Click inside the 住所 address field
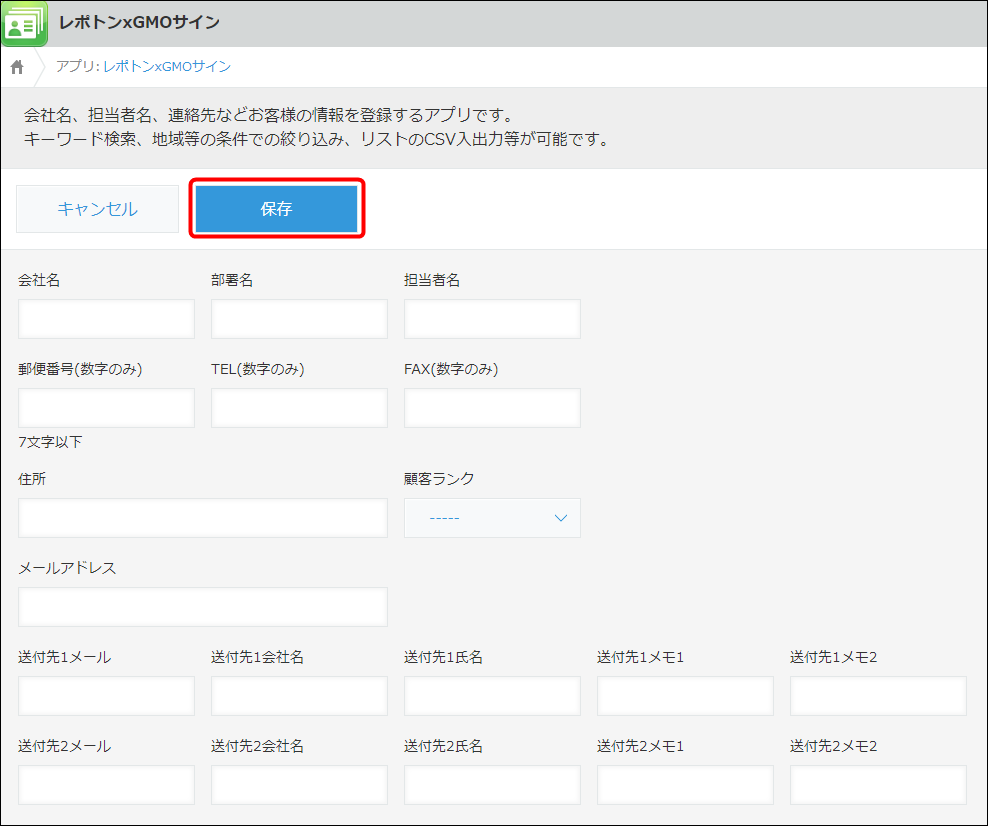Image resolution: width=988 pixels, height=826 pixels. [x=202, y=518]
